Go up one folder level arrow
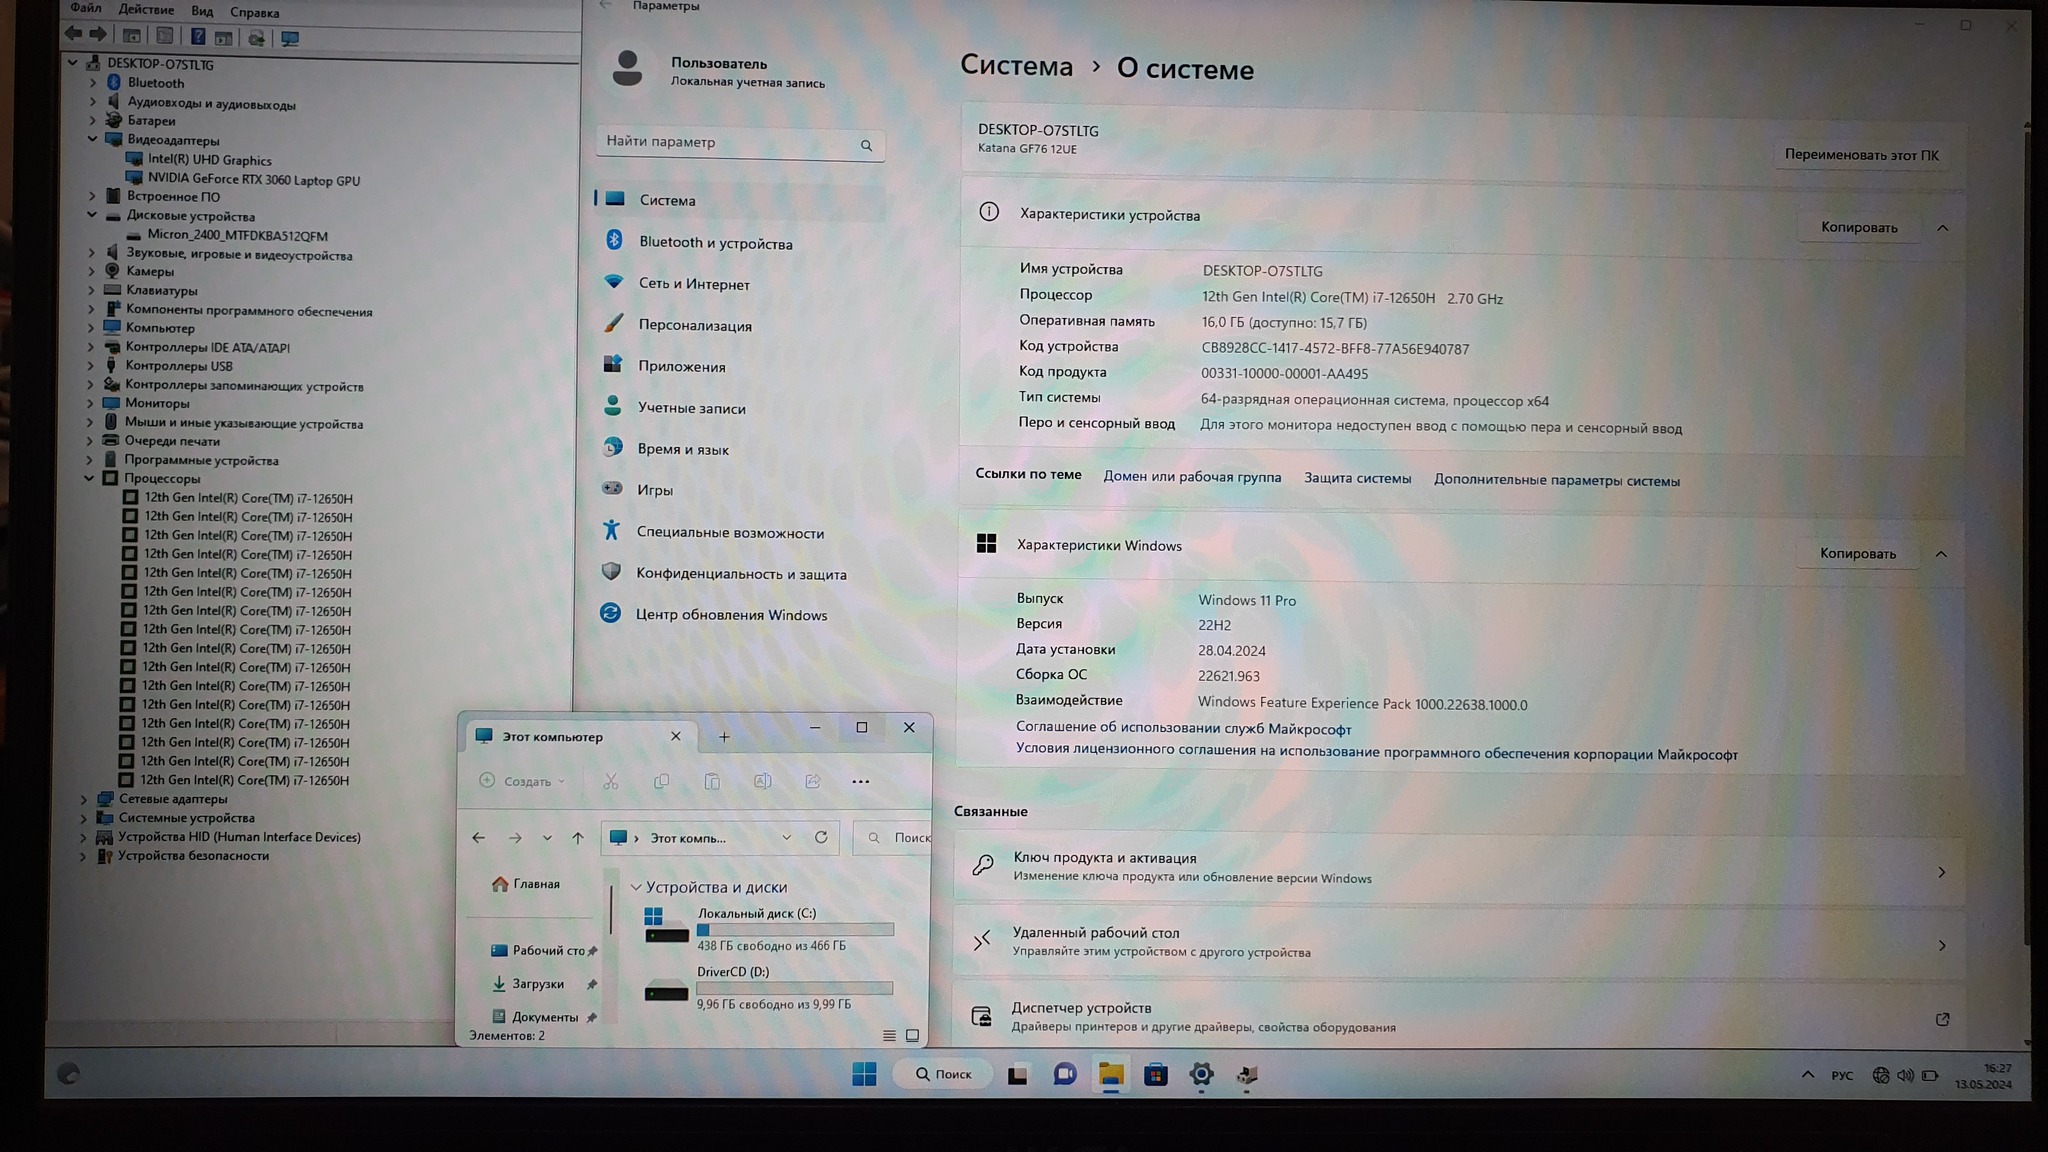 pos(578,838)
